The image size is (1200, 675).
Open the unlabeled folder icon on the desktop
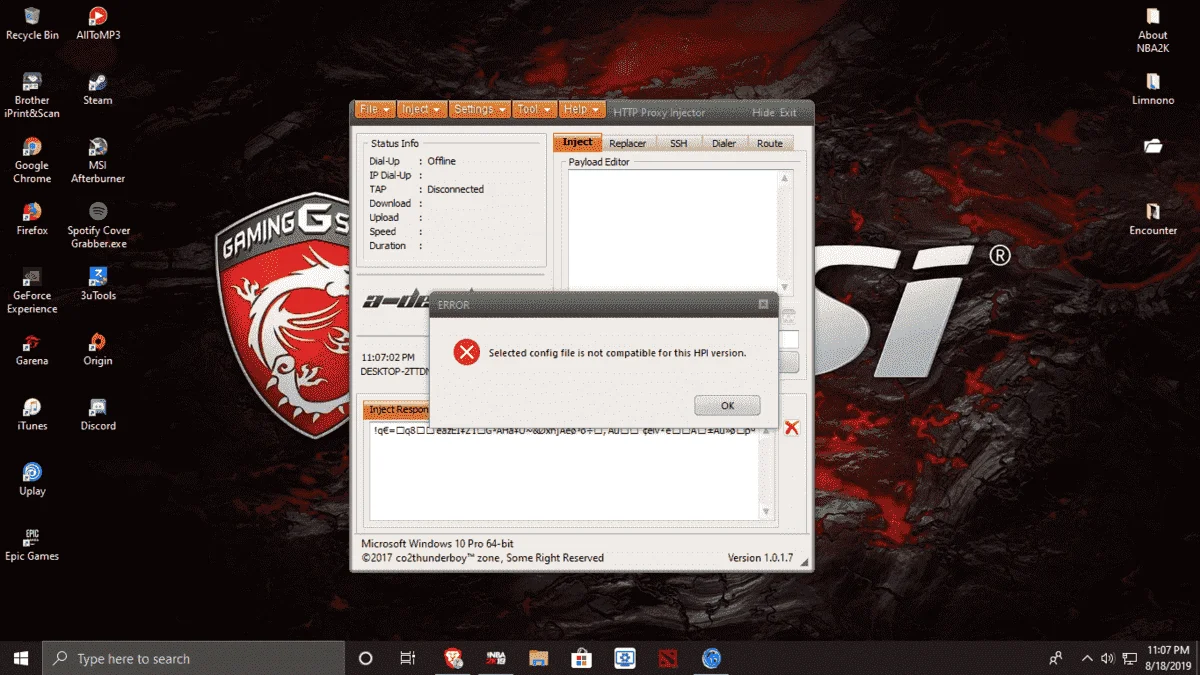click(x=1153, y=146)
